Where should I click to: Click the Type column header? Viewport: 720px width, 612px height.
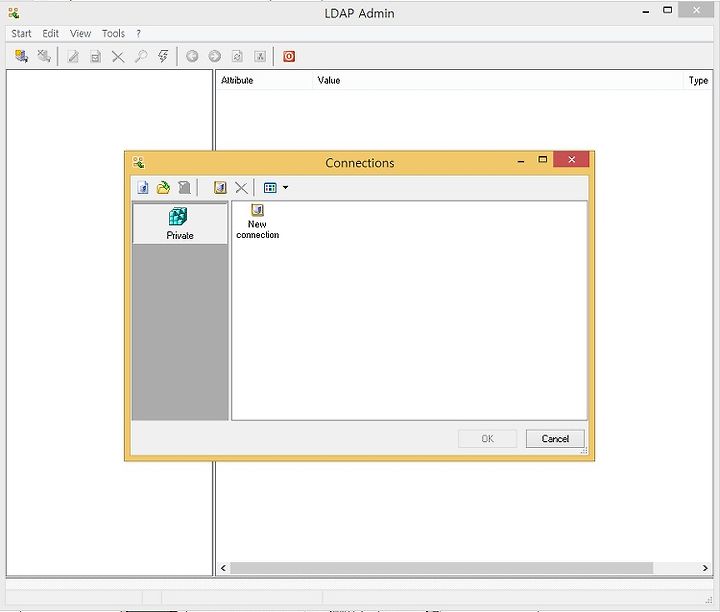tap(698, 80)
